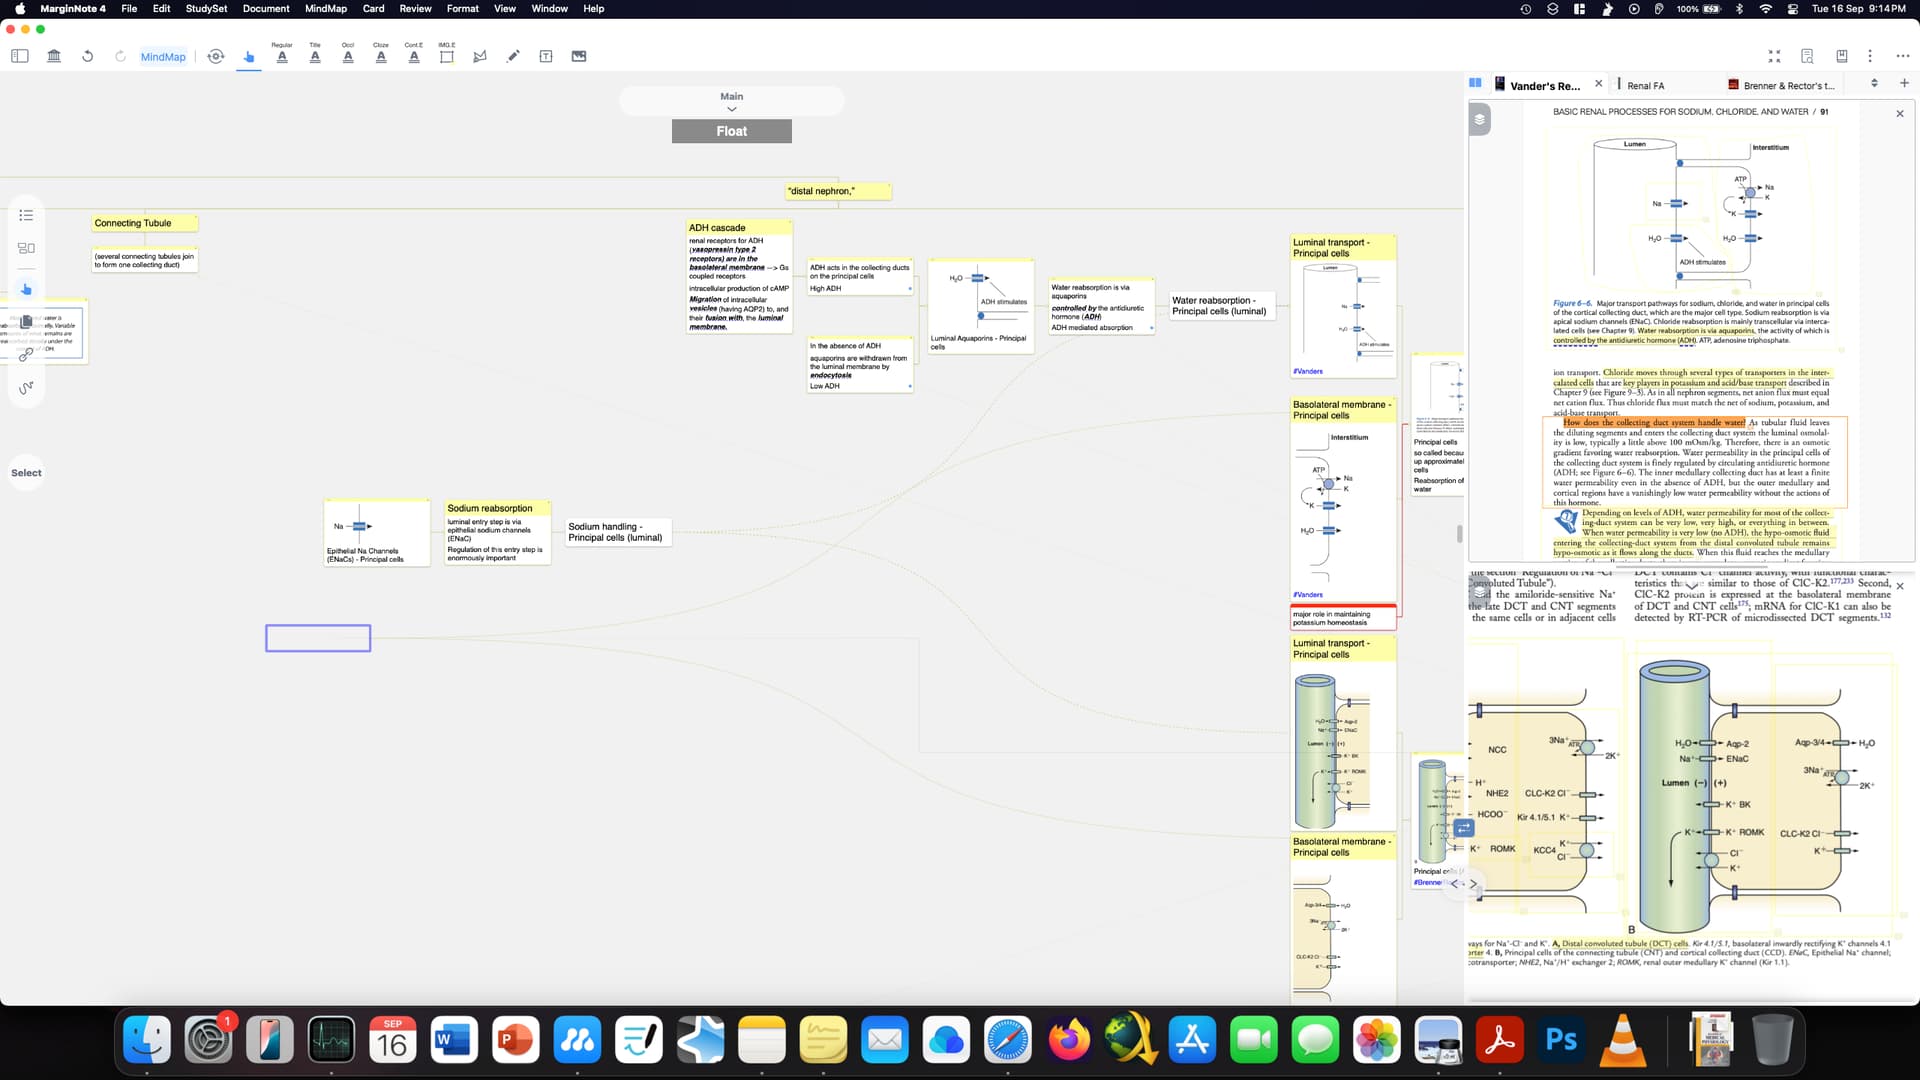Open the three-dot more options menu
The width and height of the screenshot is (1920, 1080).
(x=1903, y=56)
